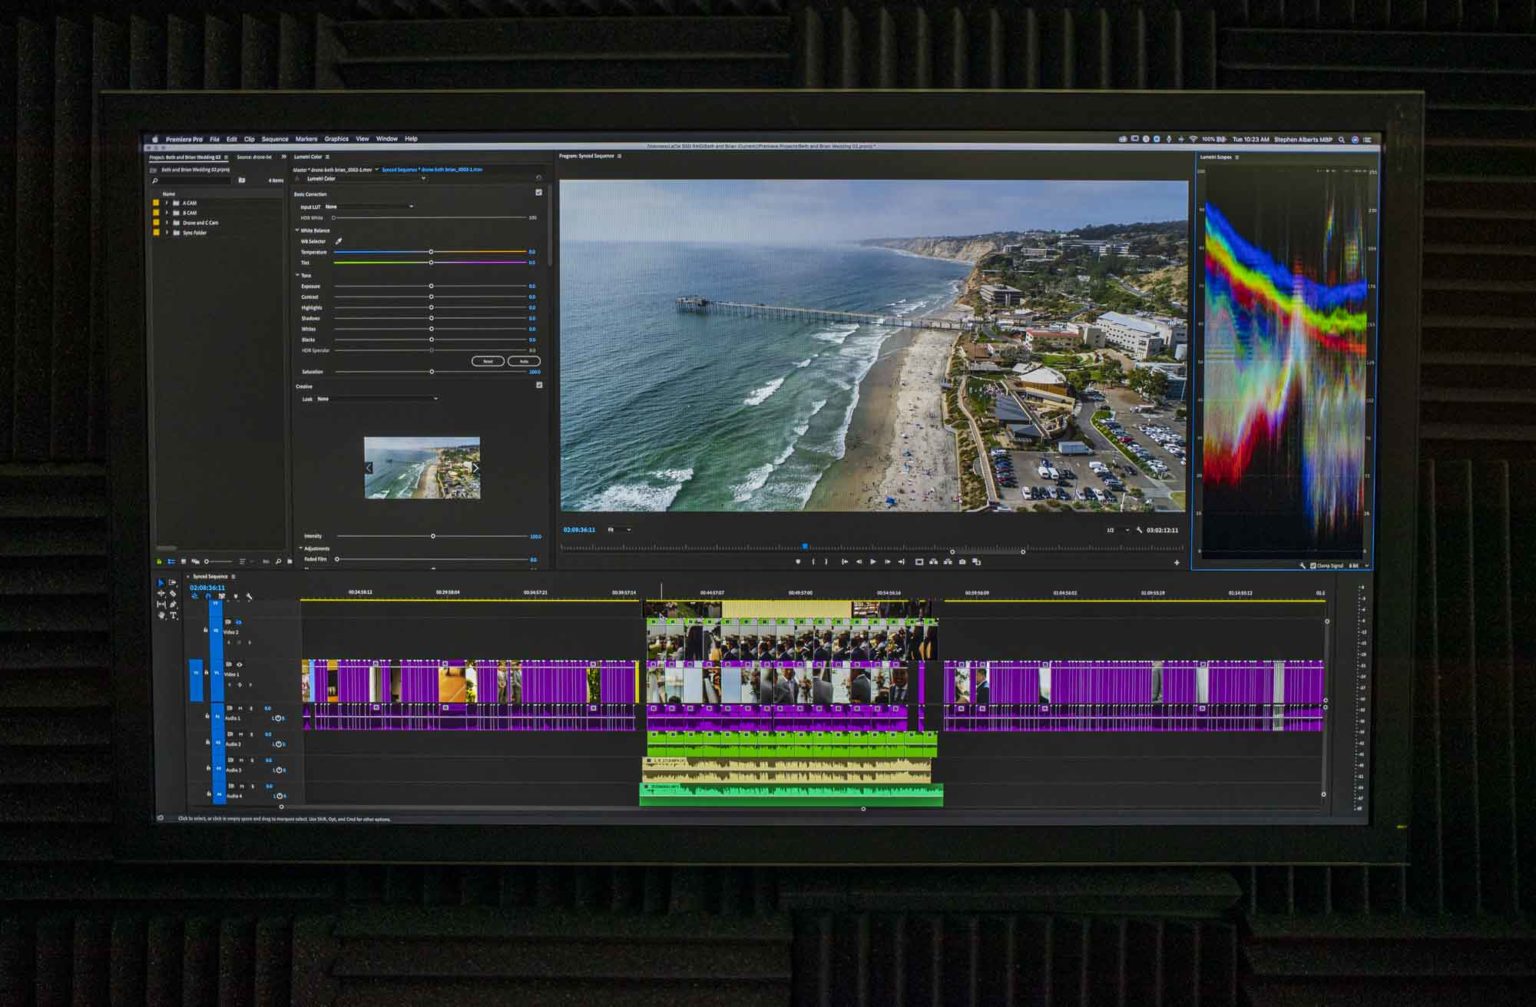Go to In point in Program monitor
The height and width of the screenshot is (1007, 1536).
pyautogui.click(x=845, y=562)
